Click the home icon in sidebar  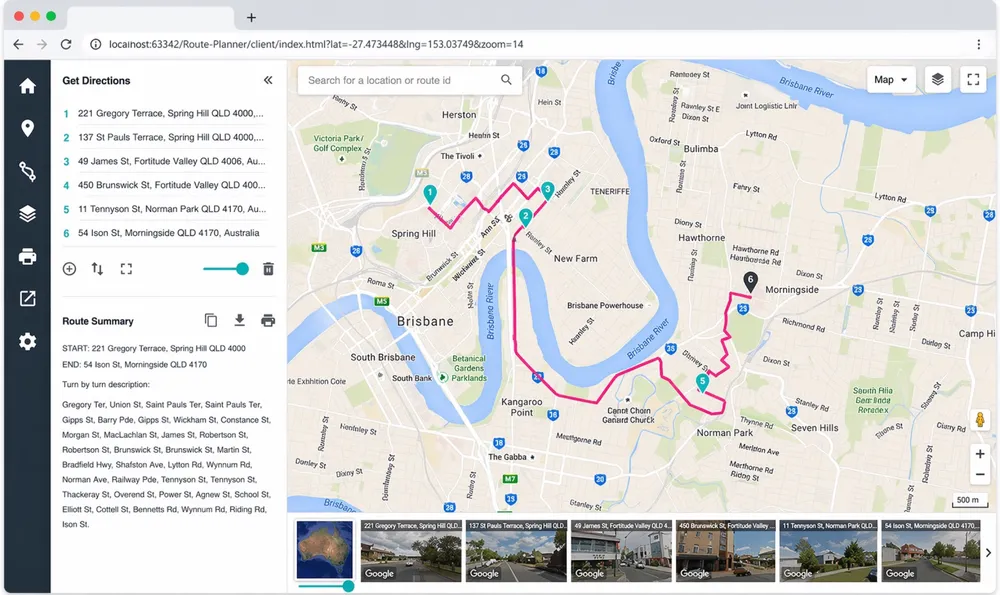(x=27, y=86)
